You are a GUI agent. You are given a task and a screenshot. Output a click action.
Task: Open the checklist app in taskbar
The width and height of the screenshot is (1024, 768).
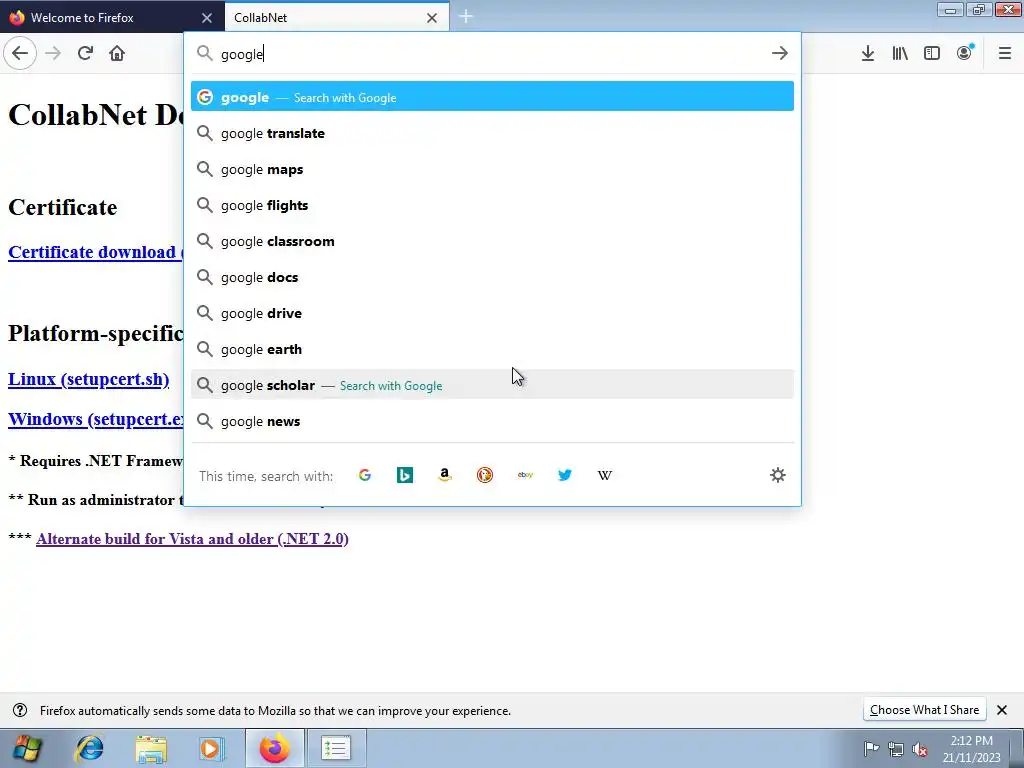click(336, 748)
